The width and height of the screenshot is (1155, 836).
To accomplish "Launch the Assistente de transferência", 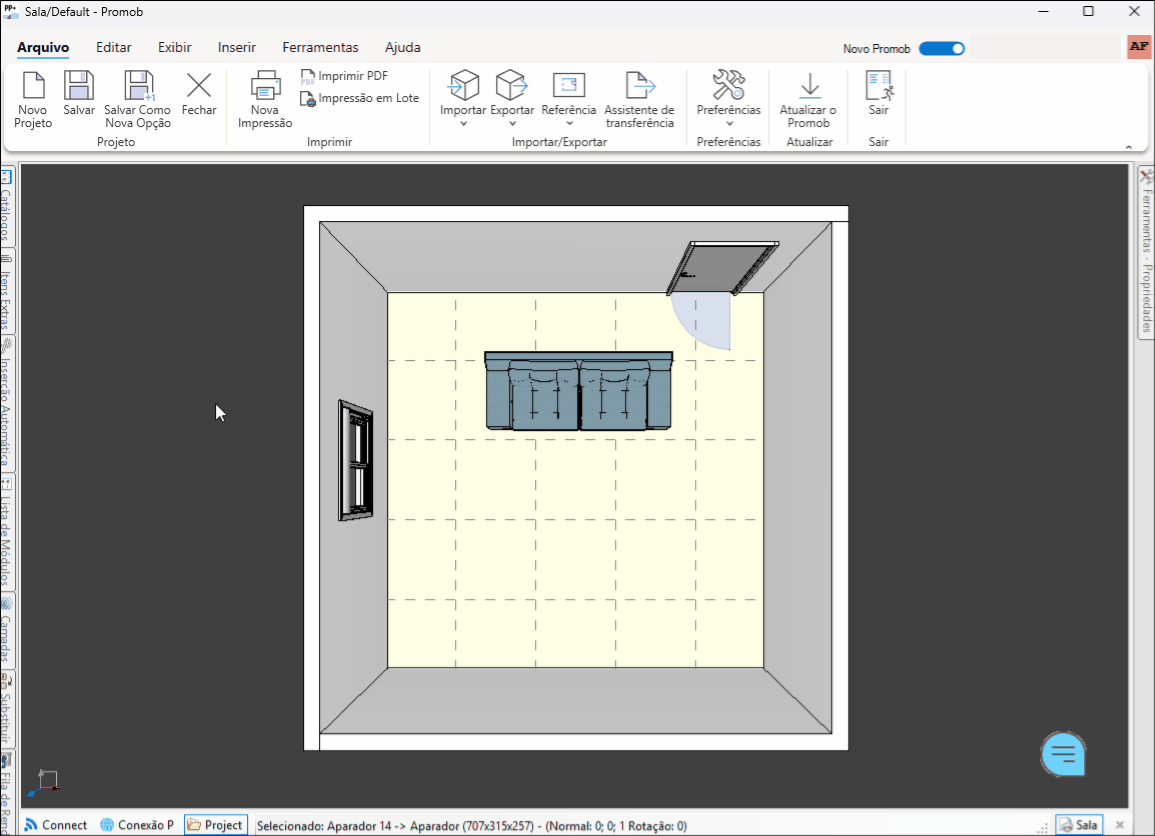I will pos(640,98).
